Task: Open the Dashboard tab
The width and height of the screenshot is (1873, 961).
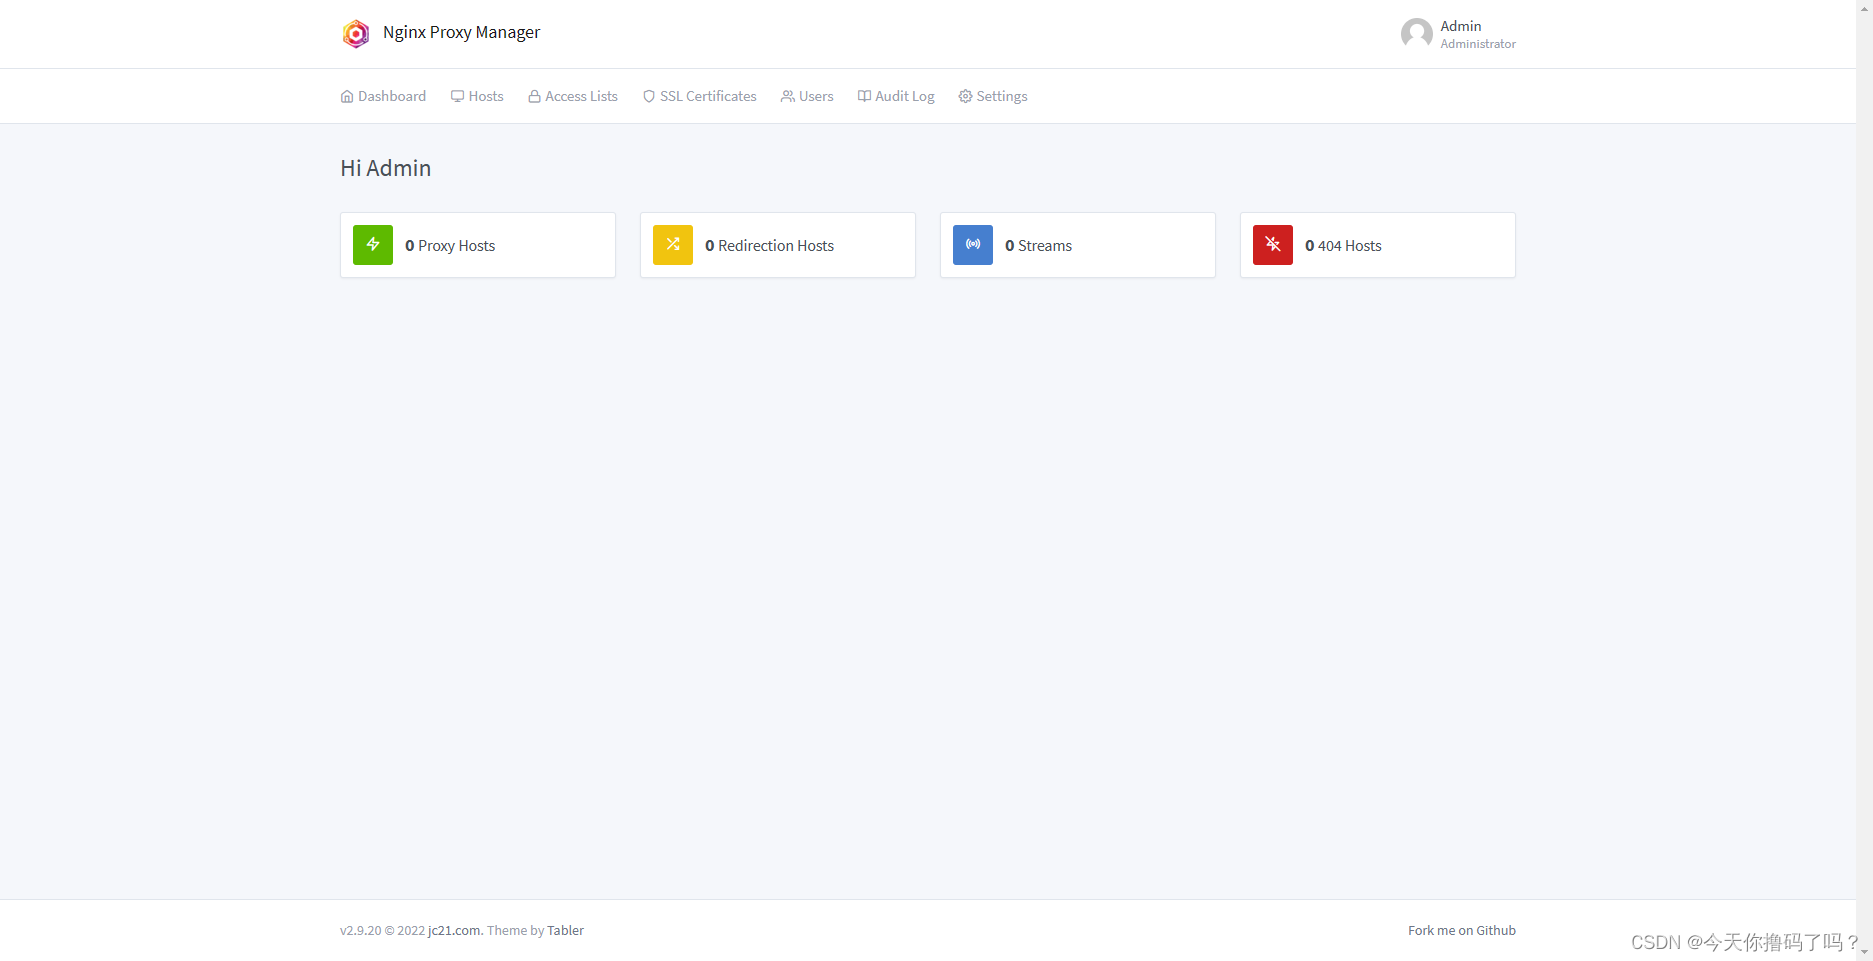Action: (391, 95)
